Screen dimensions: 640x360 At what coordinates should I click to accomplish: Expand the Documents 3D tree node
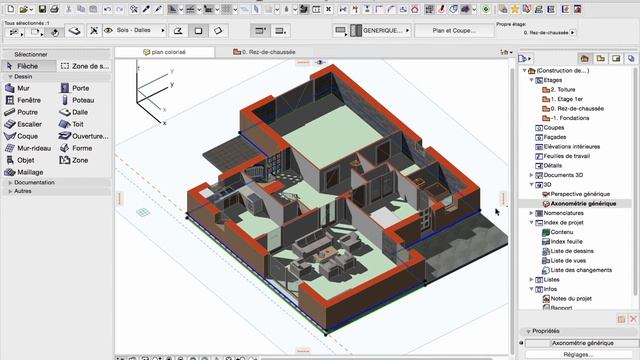click(531, 175)
